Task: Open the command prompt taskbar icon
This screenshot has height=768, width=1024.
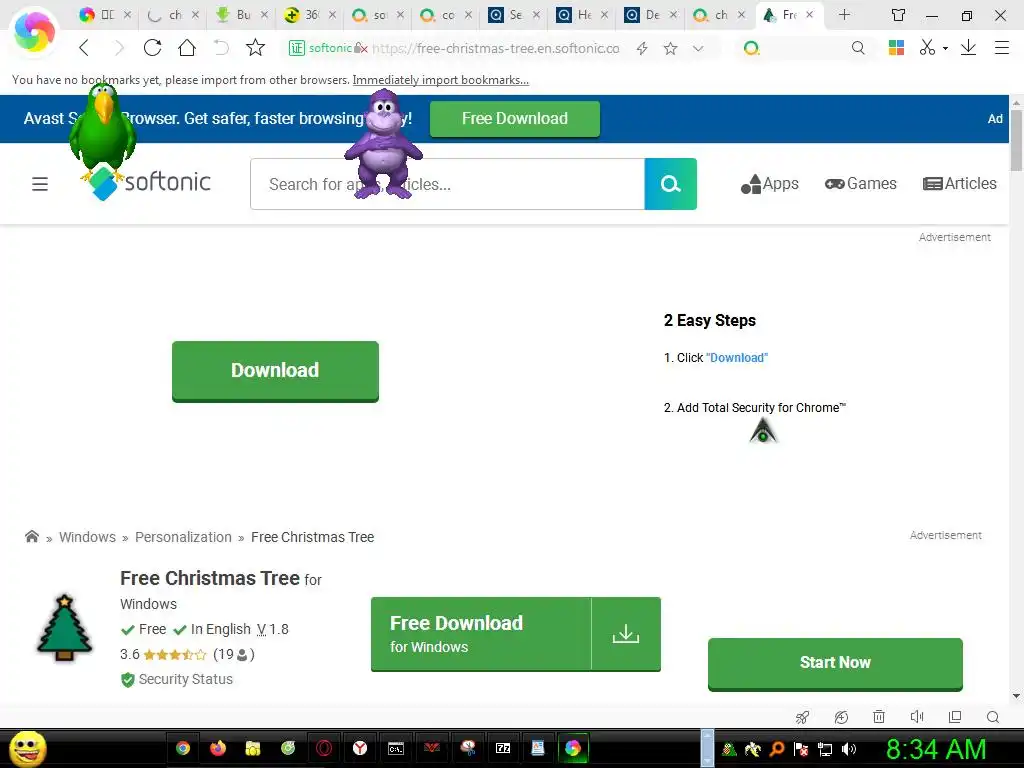Action: pos(396,748)
